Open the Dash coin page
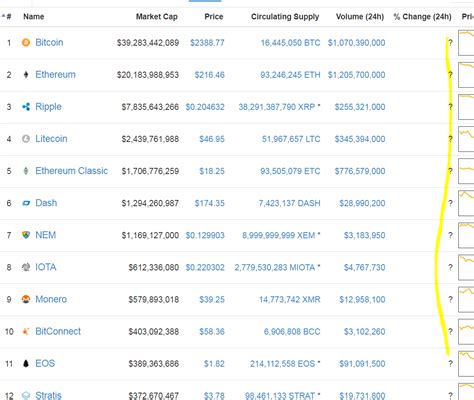The height and width of the screenshot is (400, 474). pyautogui.click(x=46, y=203)
